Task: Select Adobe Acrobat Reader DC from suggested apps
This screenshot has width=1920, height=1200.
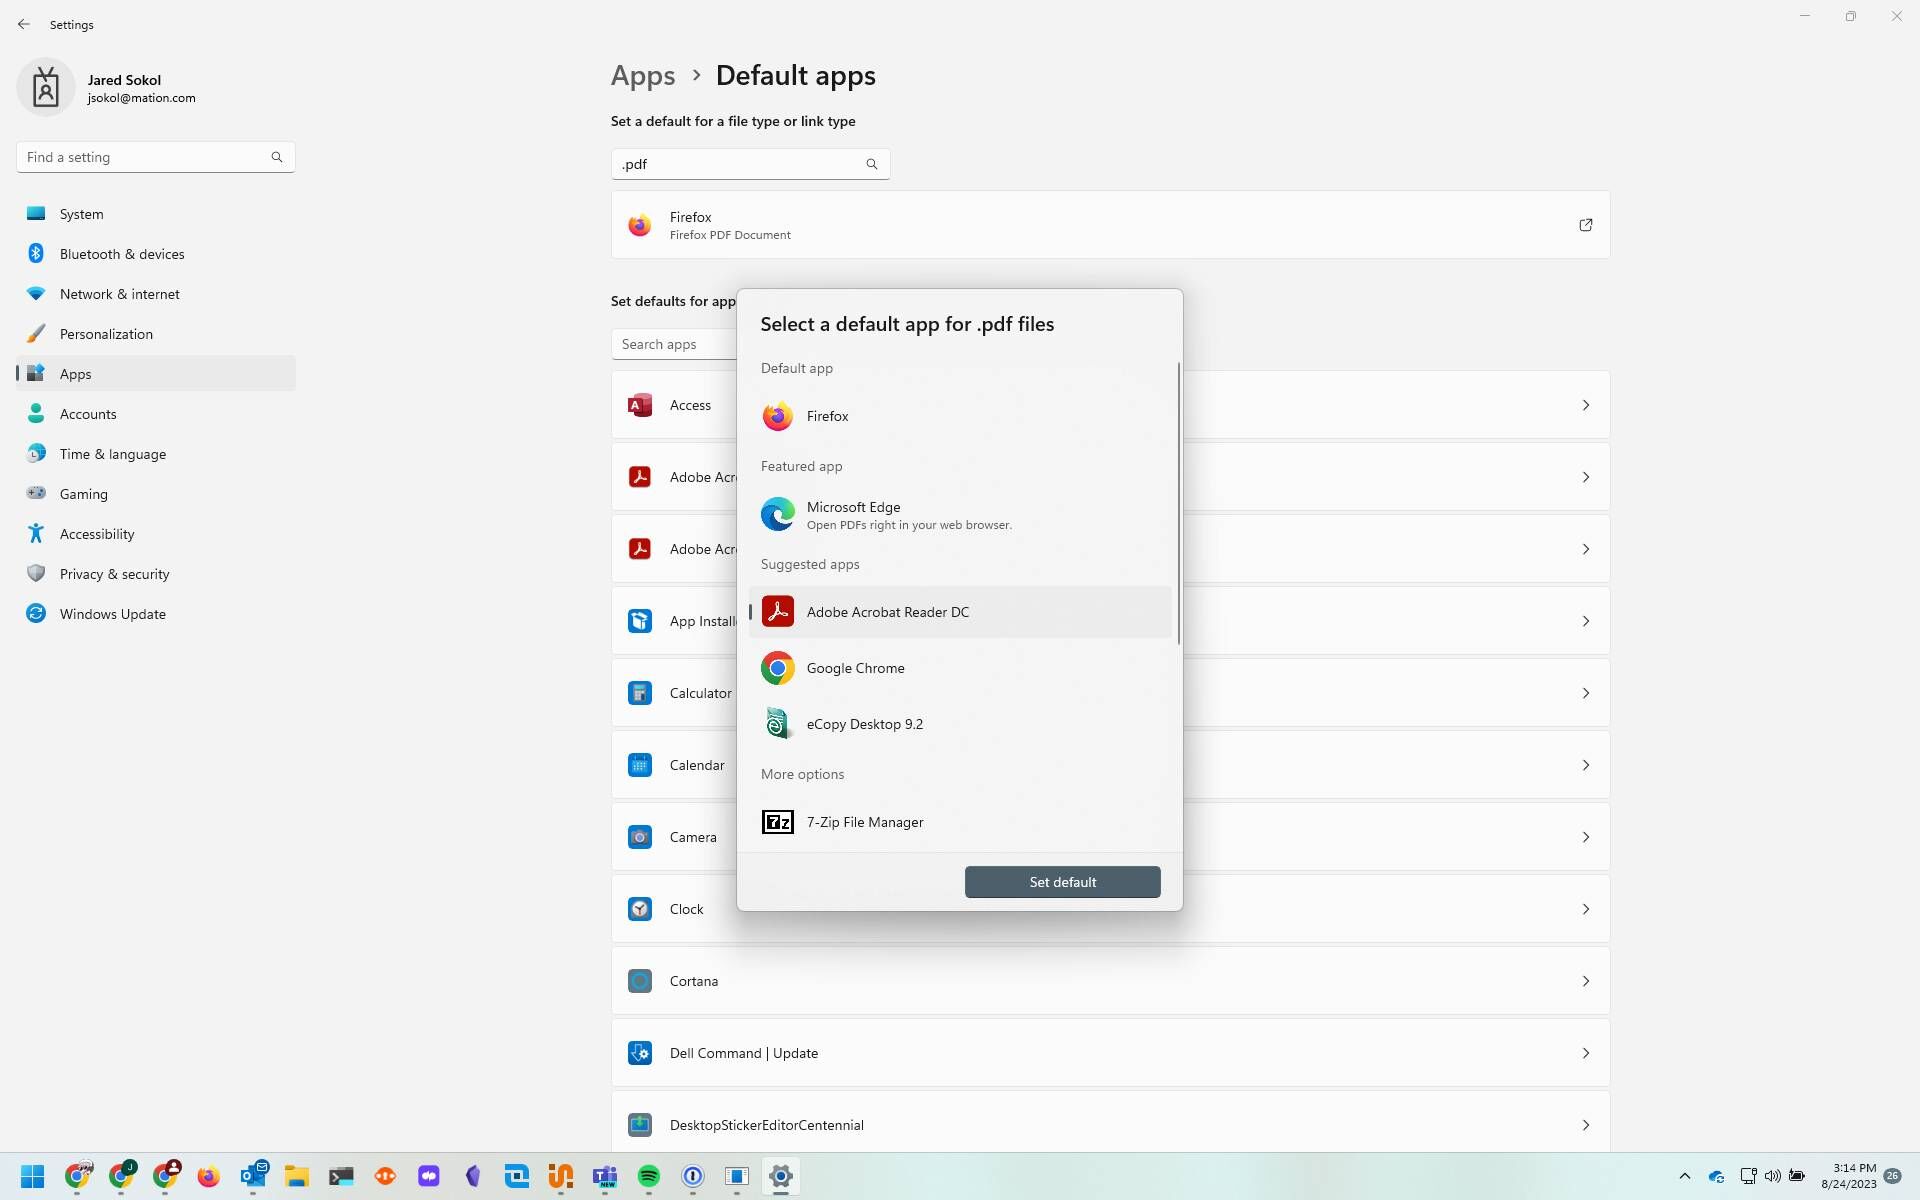Action: point(886,611)
